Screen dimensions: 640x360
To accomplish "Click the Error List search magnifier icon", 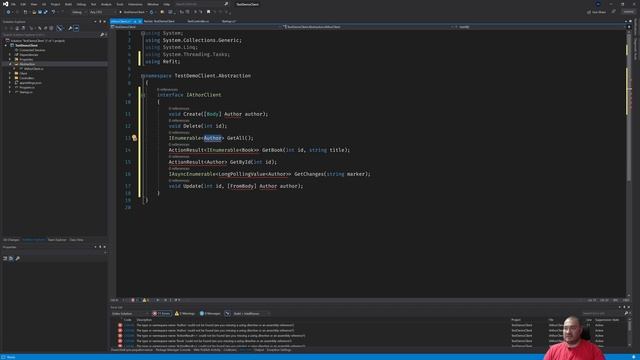I will (x=626, y=313).
